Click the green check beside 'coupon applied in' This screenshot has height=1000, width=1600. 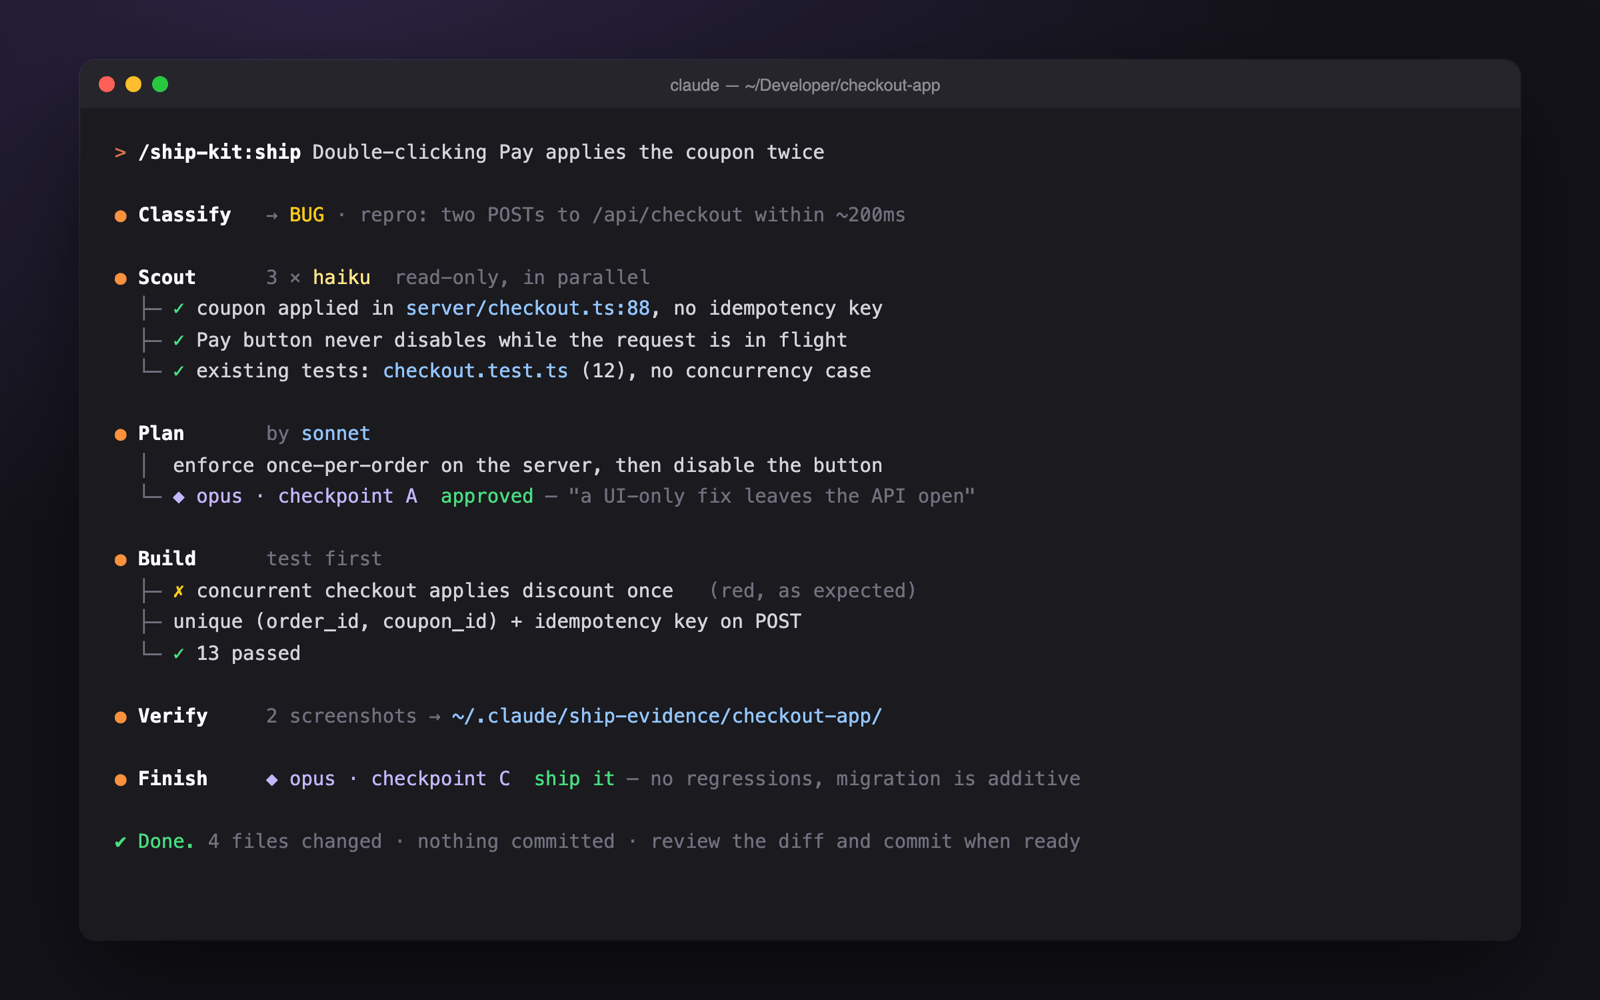[x=178, y=309]
